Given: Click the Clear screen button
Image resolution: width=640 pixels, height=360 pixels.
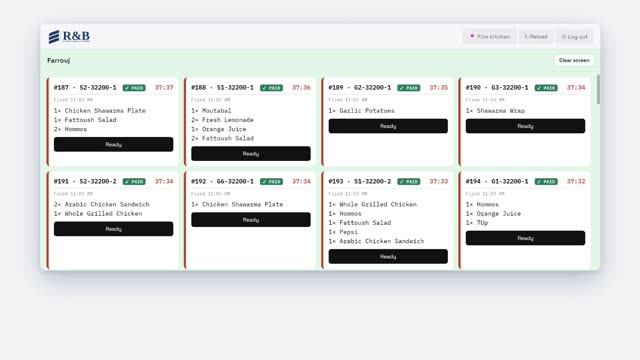Looking at the screenshot, I should coord(574,60).
